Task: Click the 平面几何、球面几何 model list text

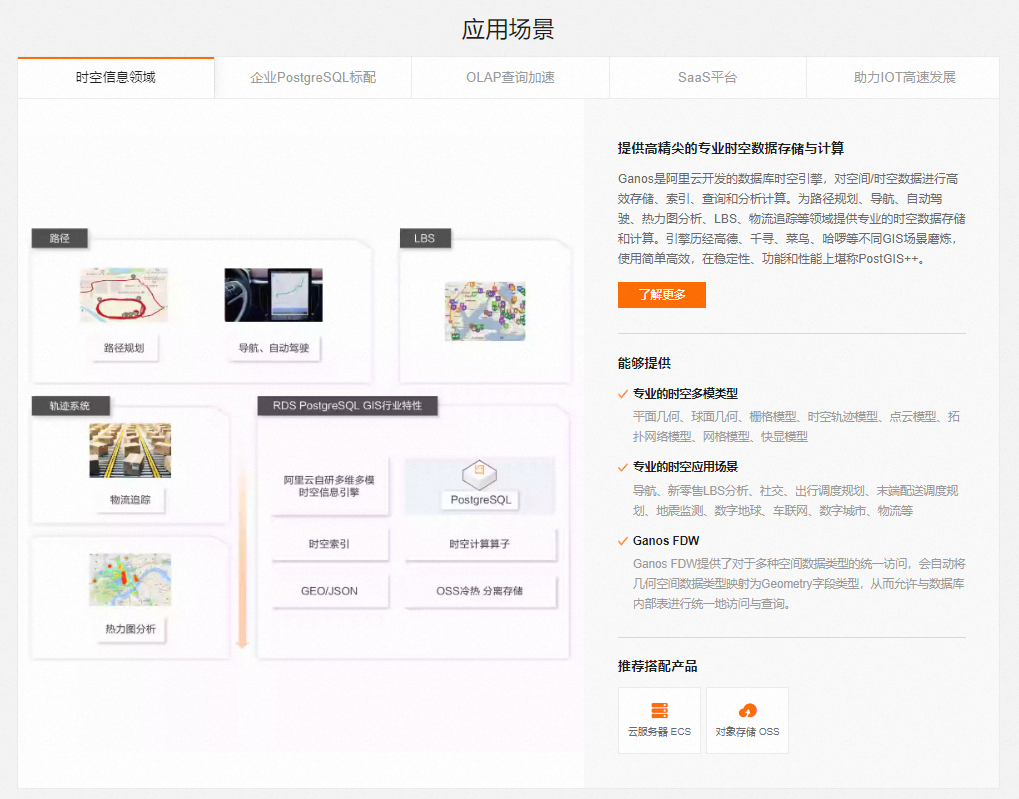Action: [x=796, y=426]
